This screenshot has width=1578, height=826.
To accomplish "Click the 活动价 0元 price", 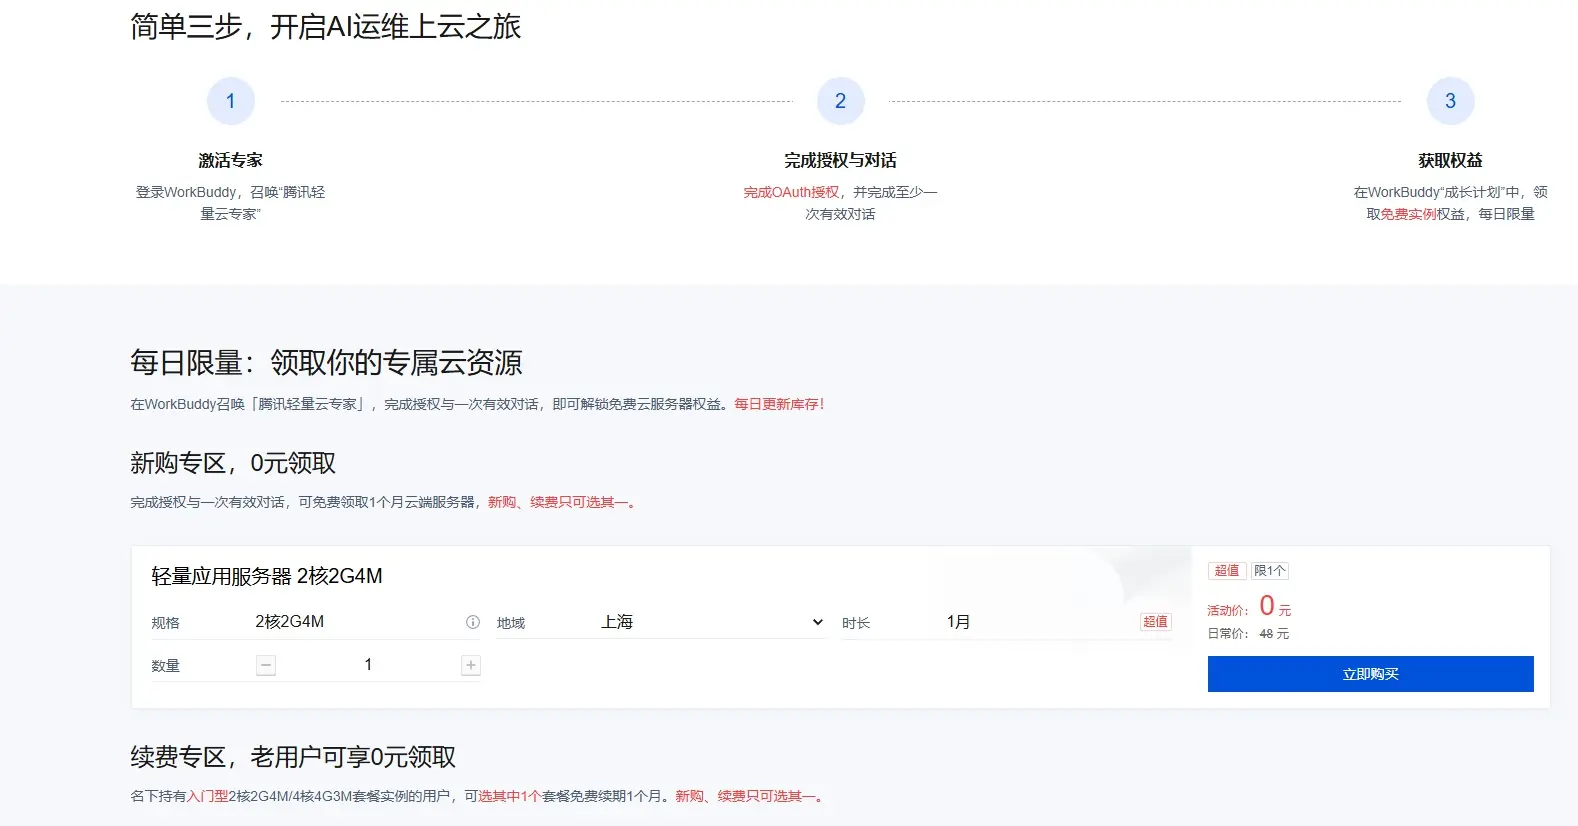I will coord(1249,607).
